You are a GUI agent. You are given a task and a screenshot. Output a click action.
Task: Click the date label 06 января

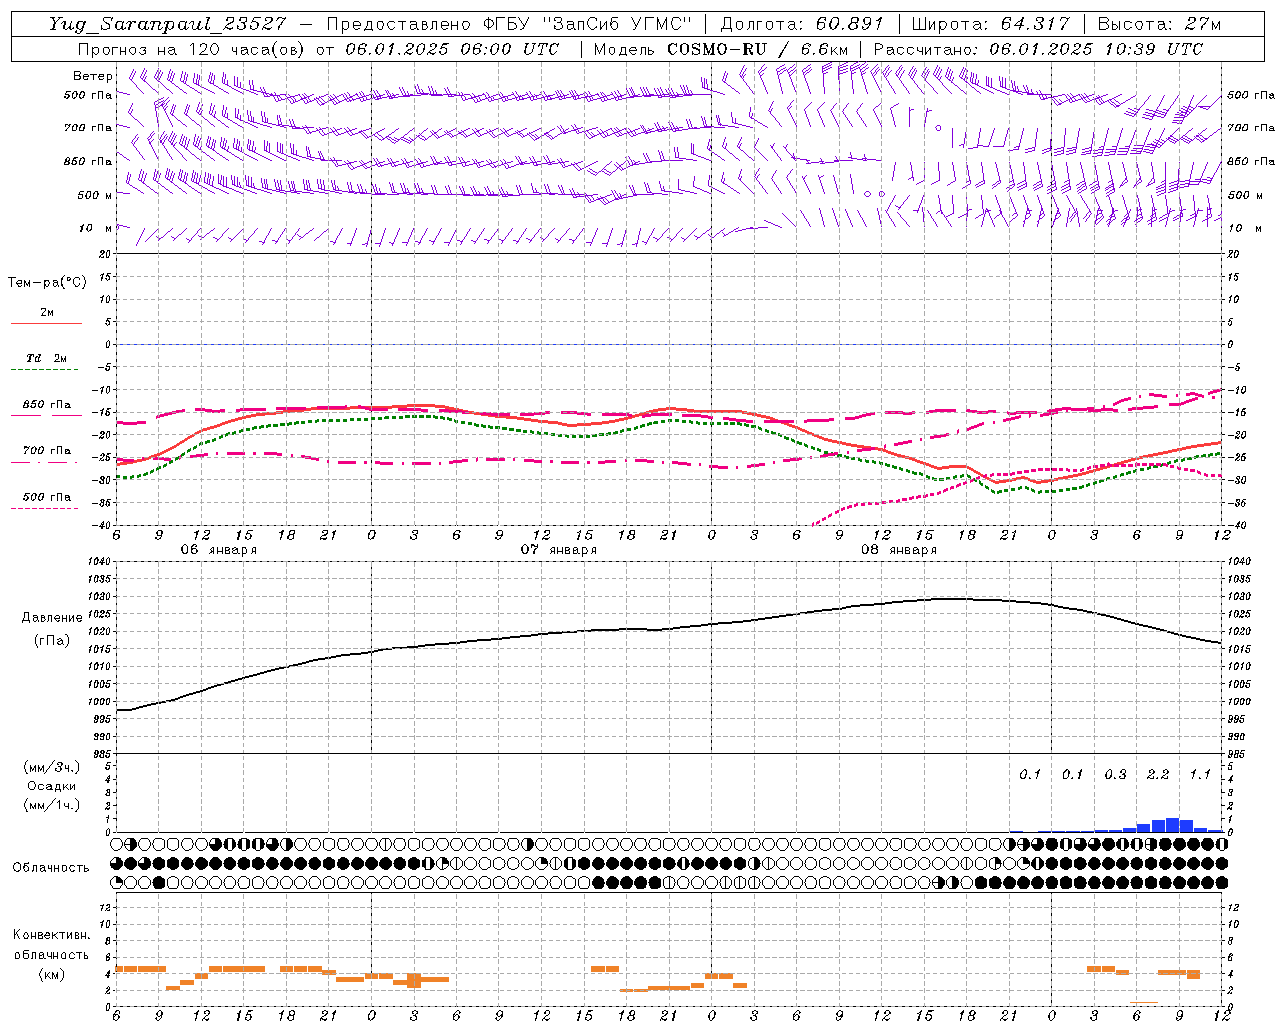(218, 550)
